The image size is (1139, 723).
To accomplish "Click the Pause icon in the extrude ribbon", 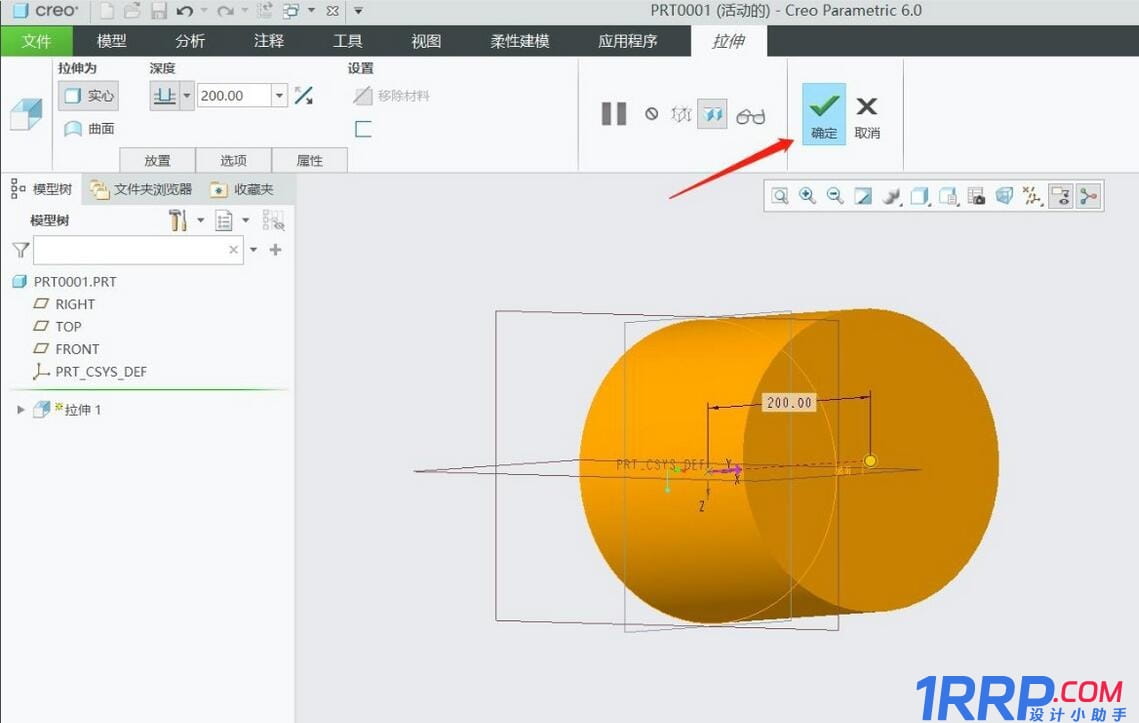I will [x=613, y=113].
